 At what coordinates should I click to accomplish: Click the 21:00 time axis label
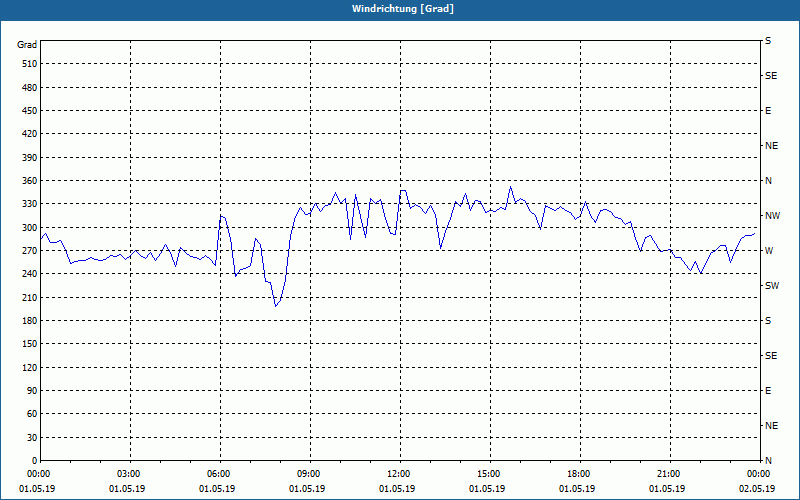[668, 474]
